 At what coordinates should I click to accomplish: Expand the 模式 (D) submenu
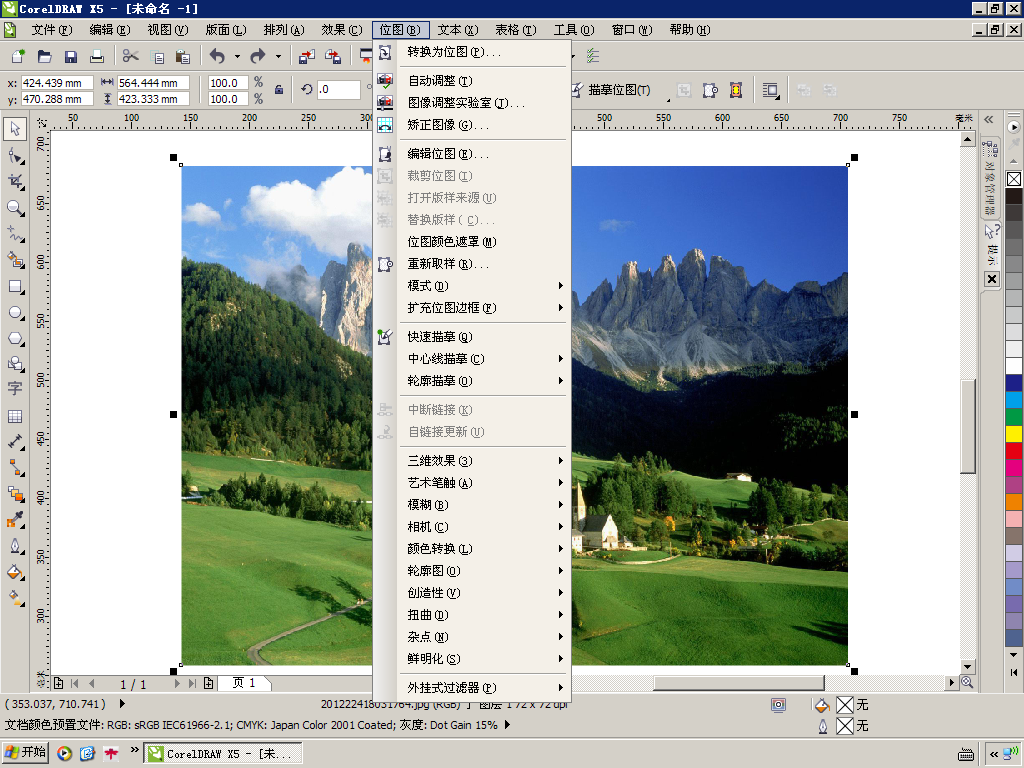[x=485, y=286]
